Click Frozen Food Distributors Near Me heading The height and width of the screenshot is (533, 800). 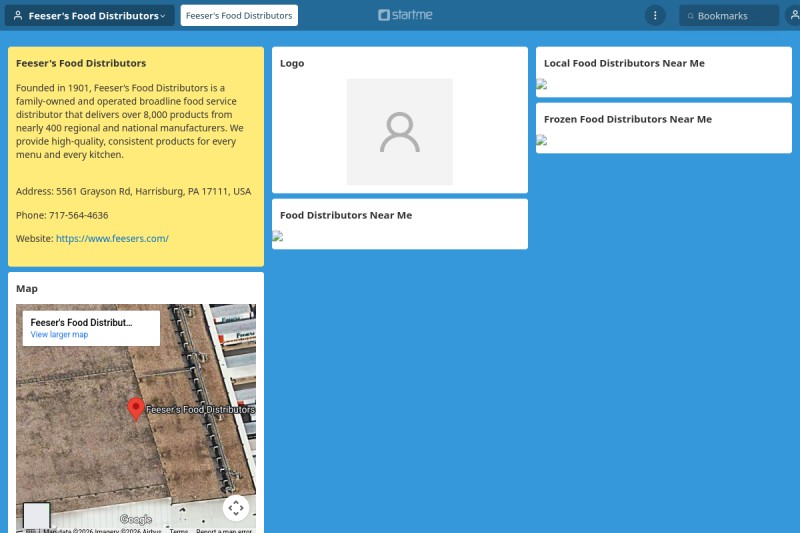pyautogui.click(x=628, y=119)
